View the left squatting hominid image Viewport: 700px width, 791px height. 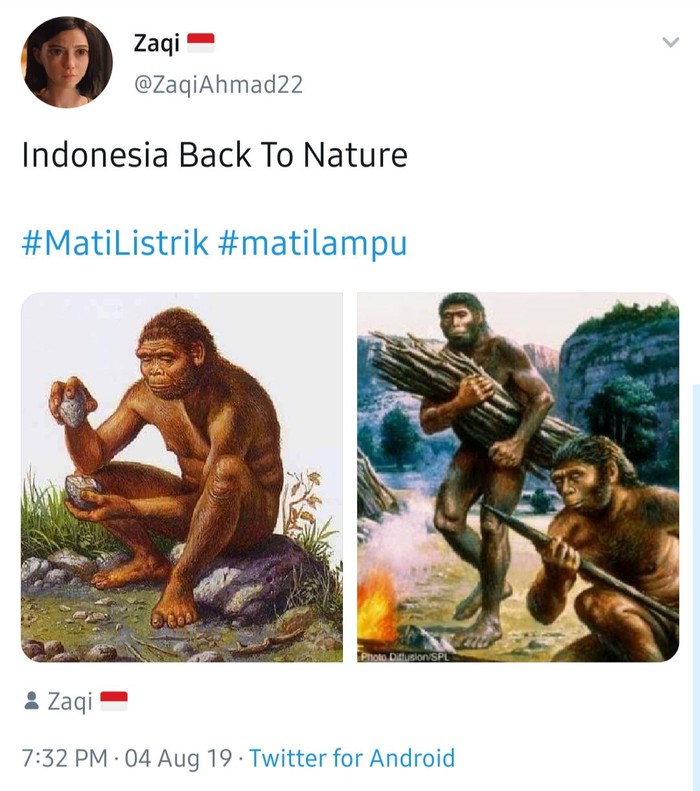pyautogui.click(x=182, y=477)
